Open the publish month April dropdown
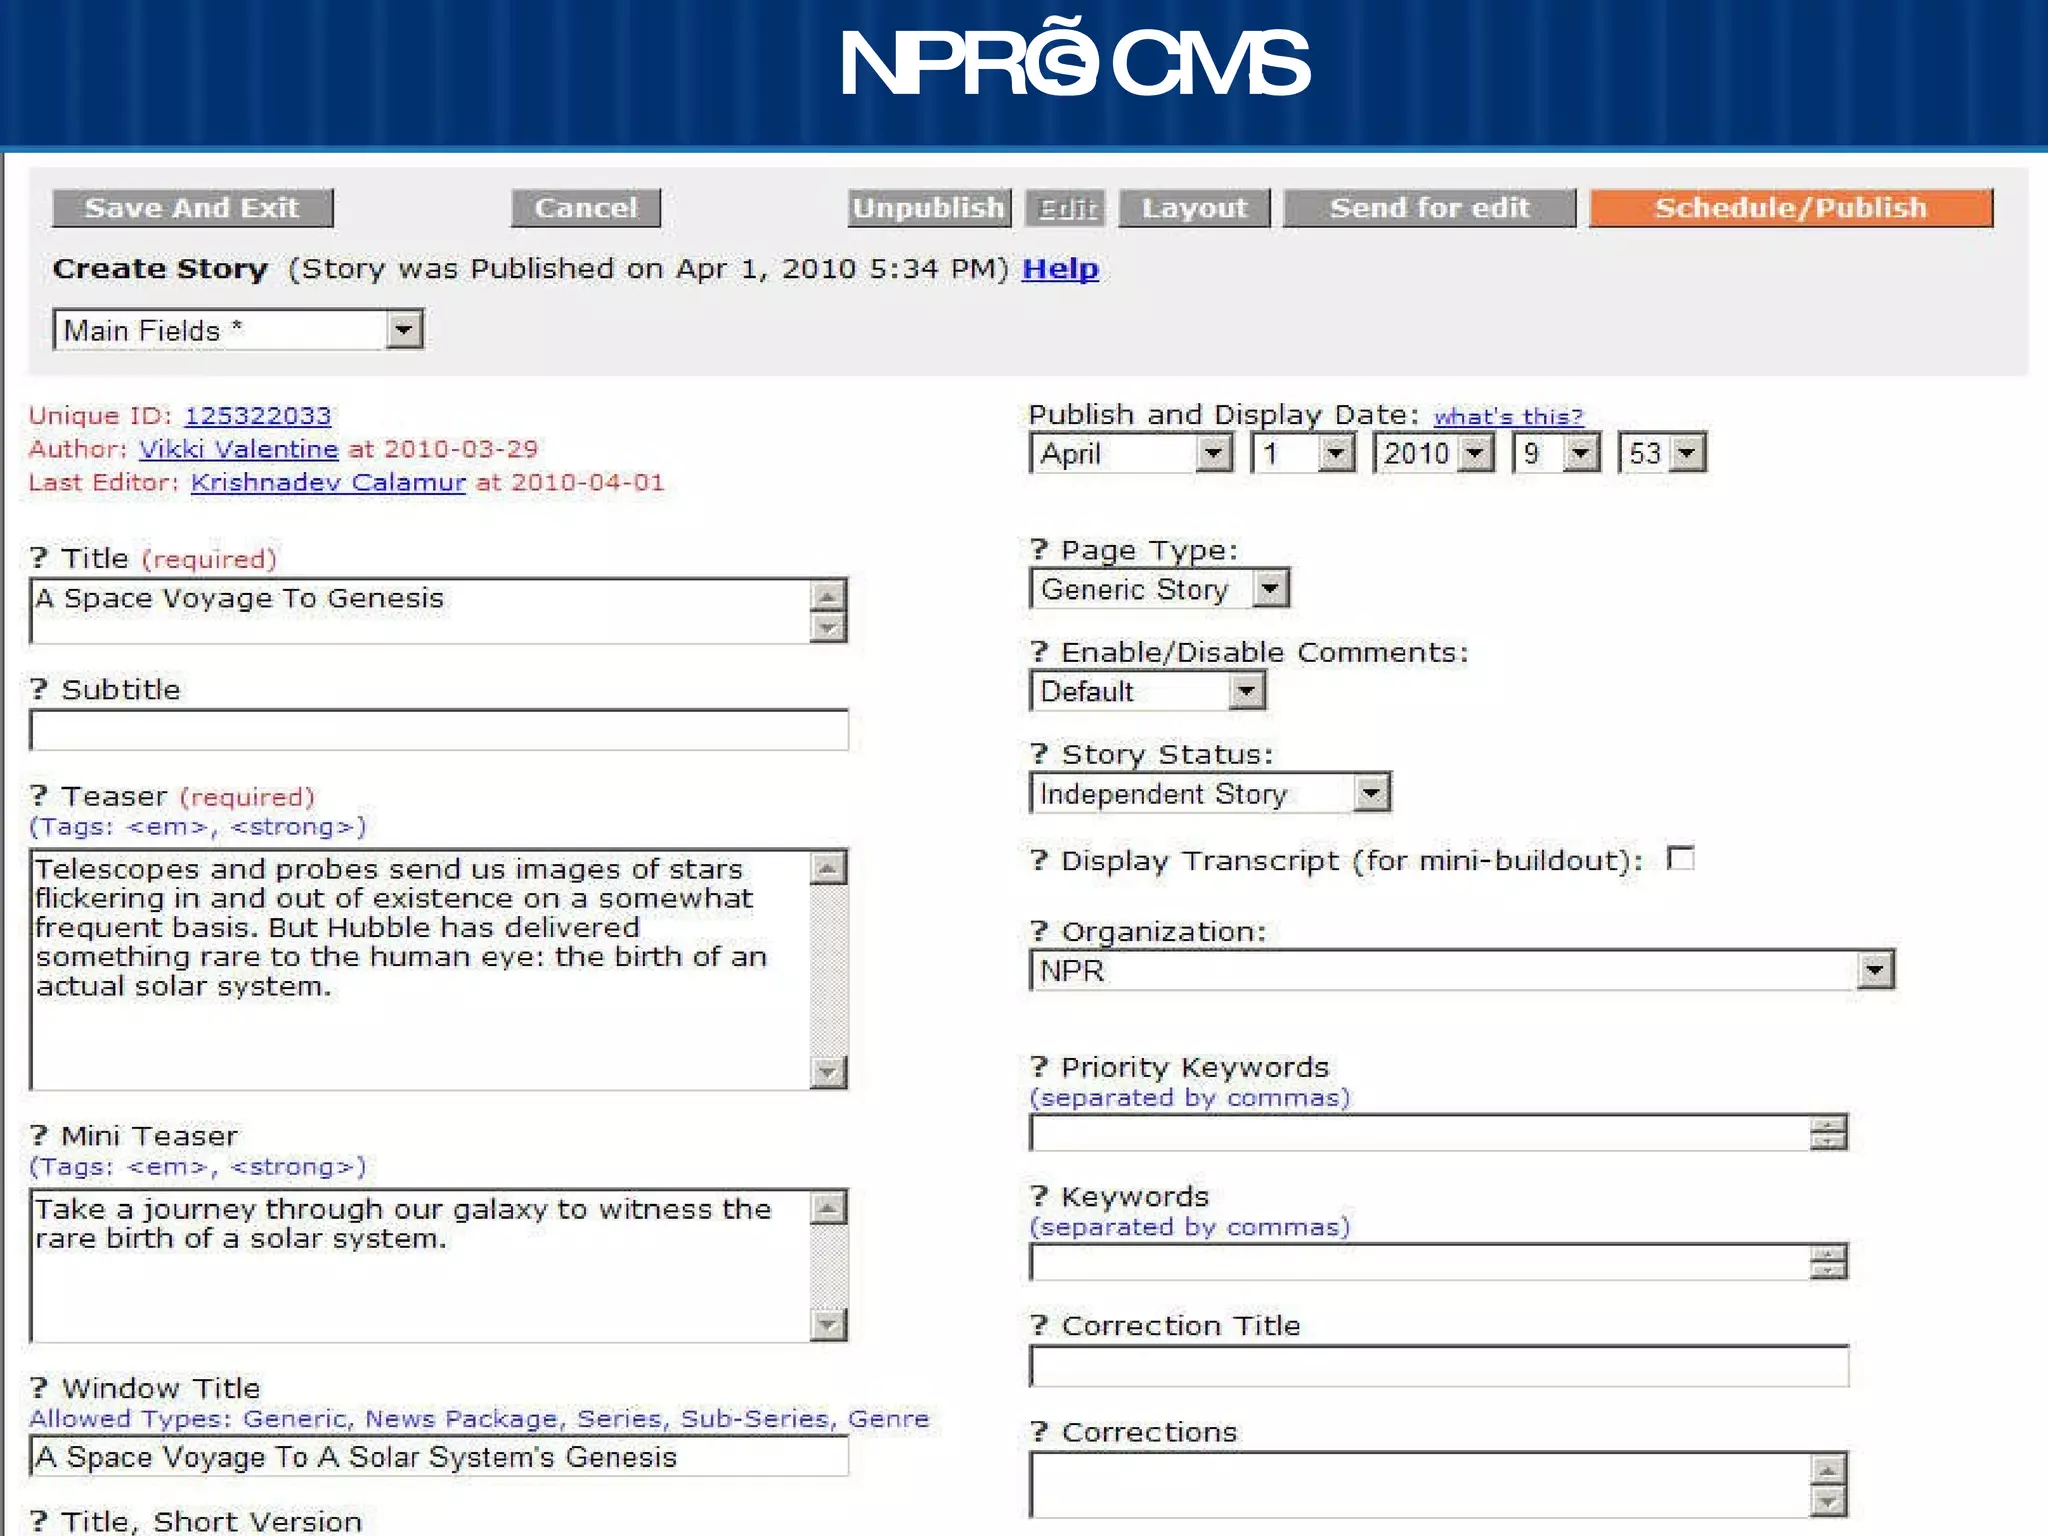Viewport: 2048px width, 1536px height. pyautogui.click(x=1213, y=454)
